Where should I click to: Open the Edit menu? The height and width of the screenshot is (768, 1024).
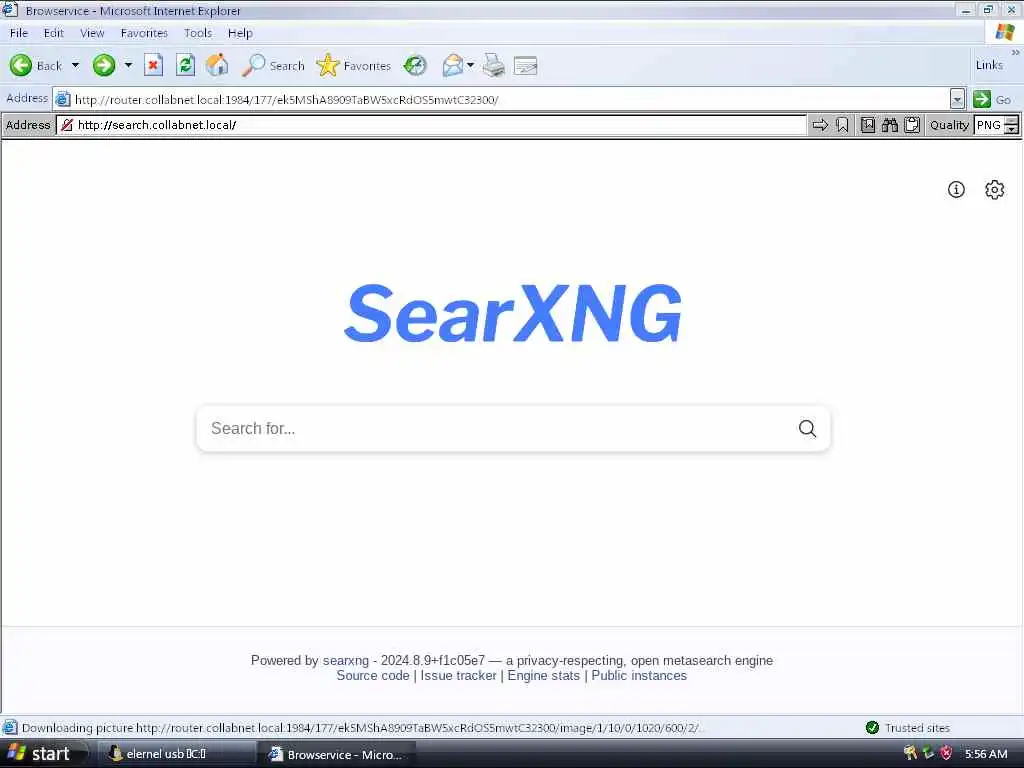pyautogui.click(x=54, y=33)
